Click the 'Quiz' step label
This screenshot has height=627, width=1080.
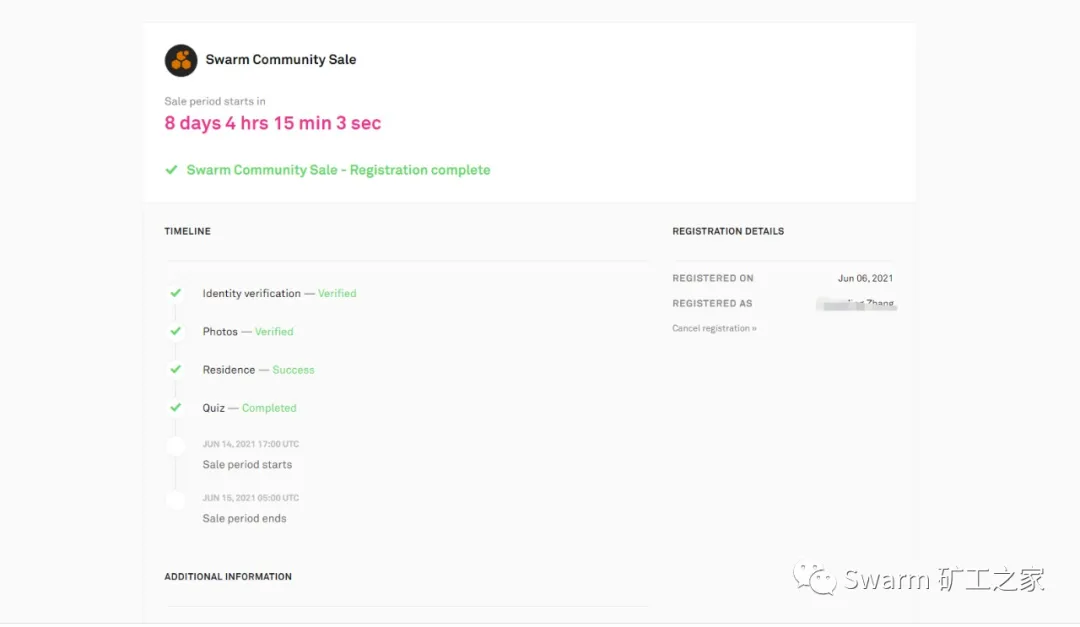(214, 408)
